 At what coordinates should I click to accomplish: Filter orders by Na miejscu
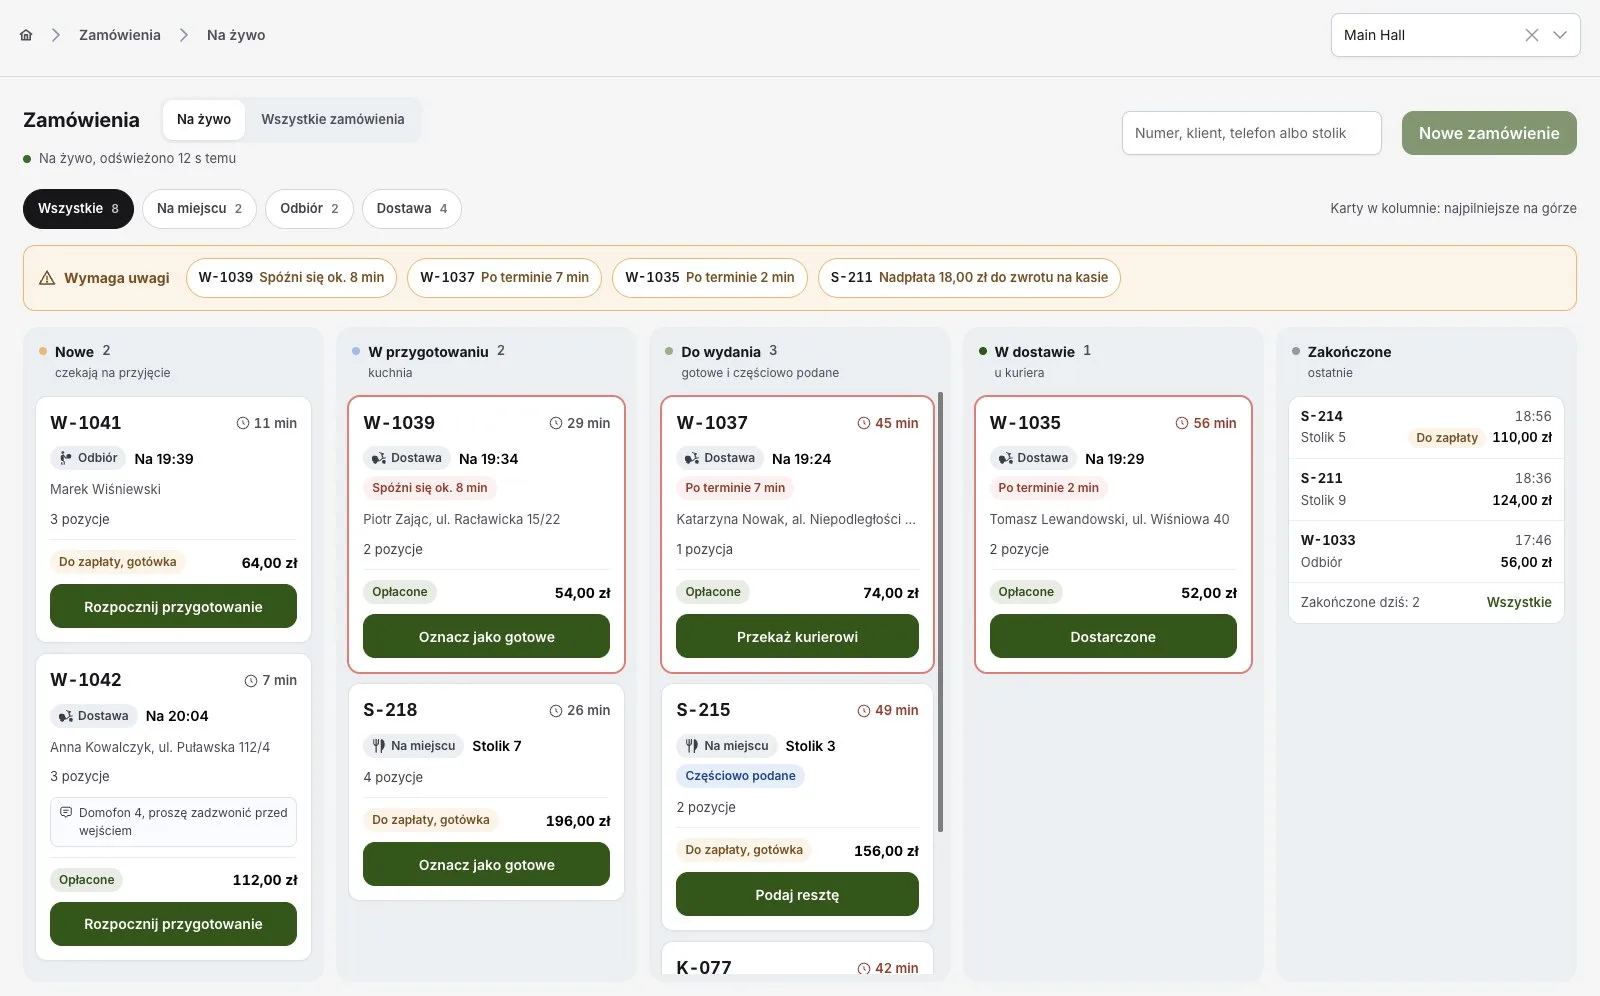(199, 209)
